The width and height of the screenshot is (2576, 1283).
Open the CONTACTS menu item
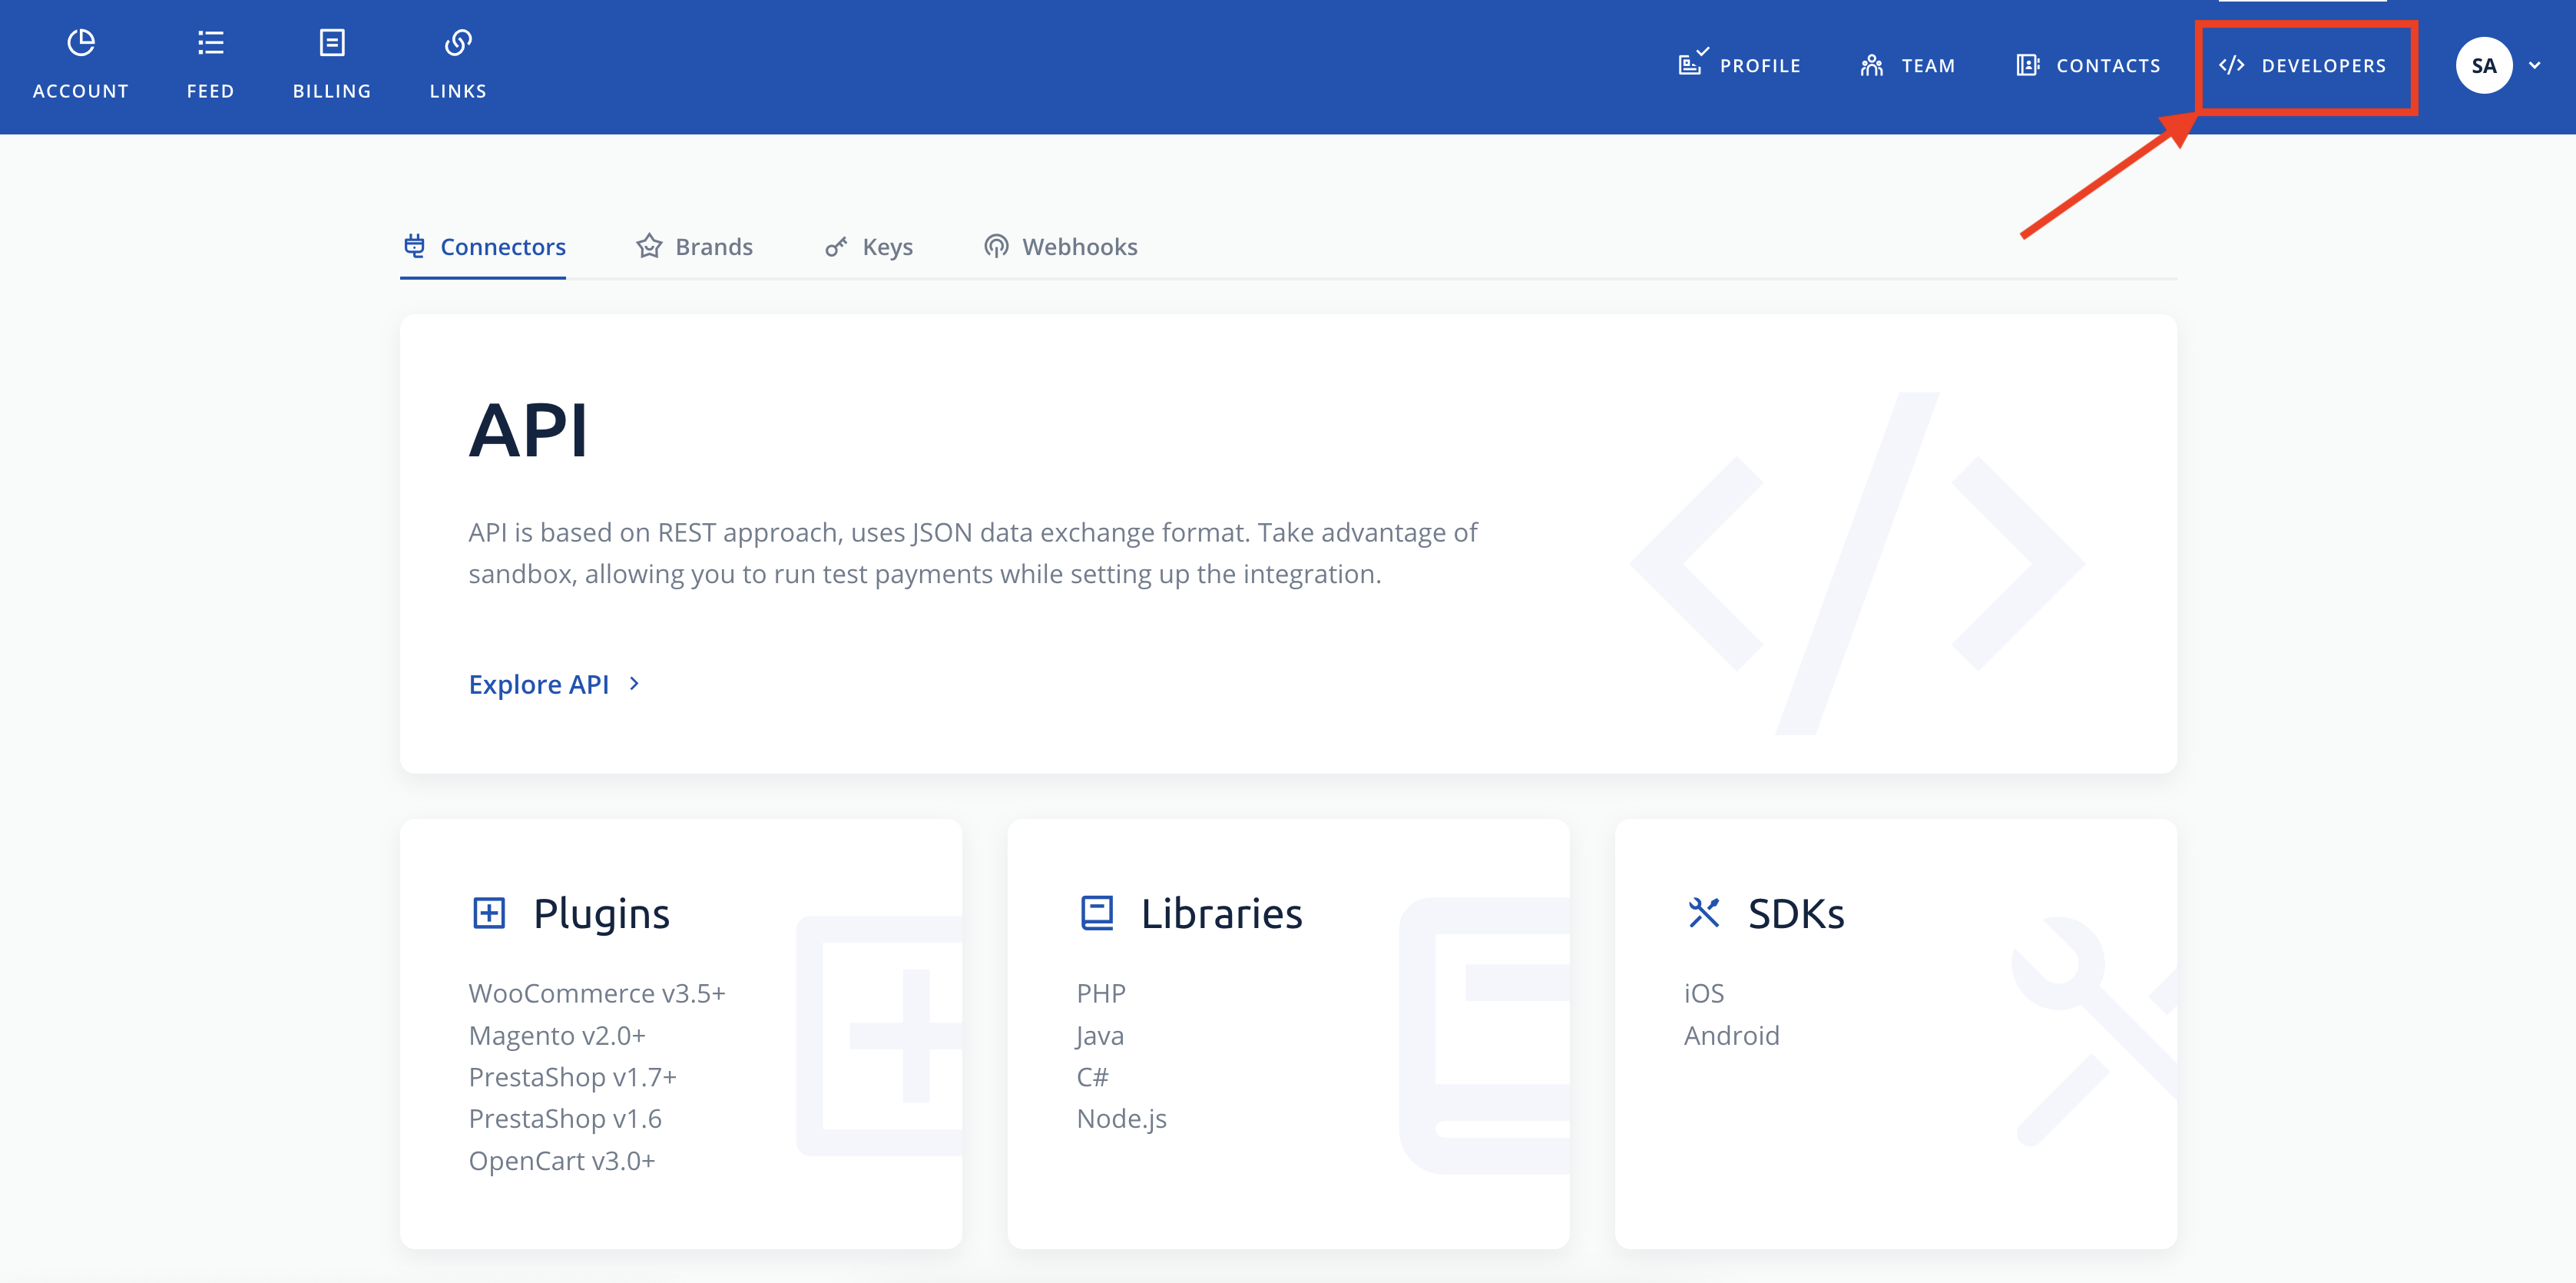2088,66
